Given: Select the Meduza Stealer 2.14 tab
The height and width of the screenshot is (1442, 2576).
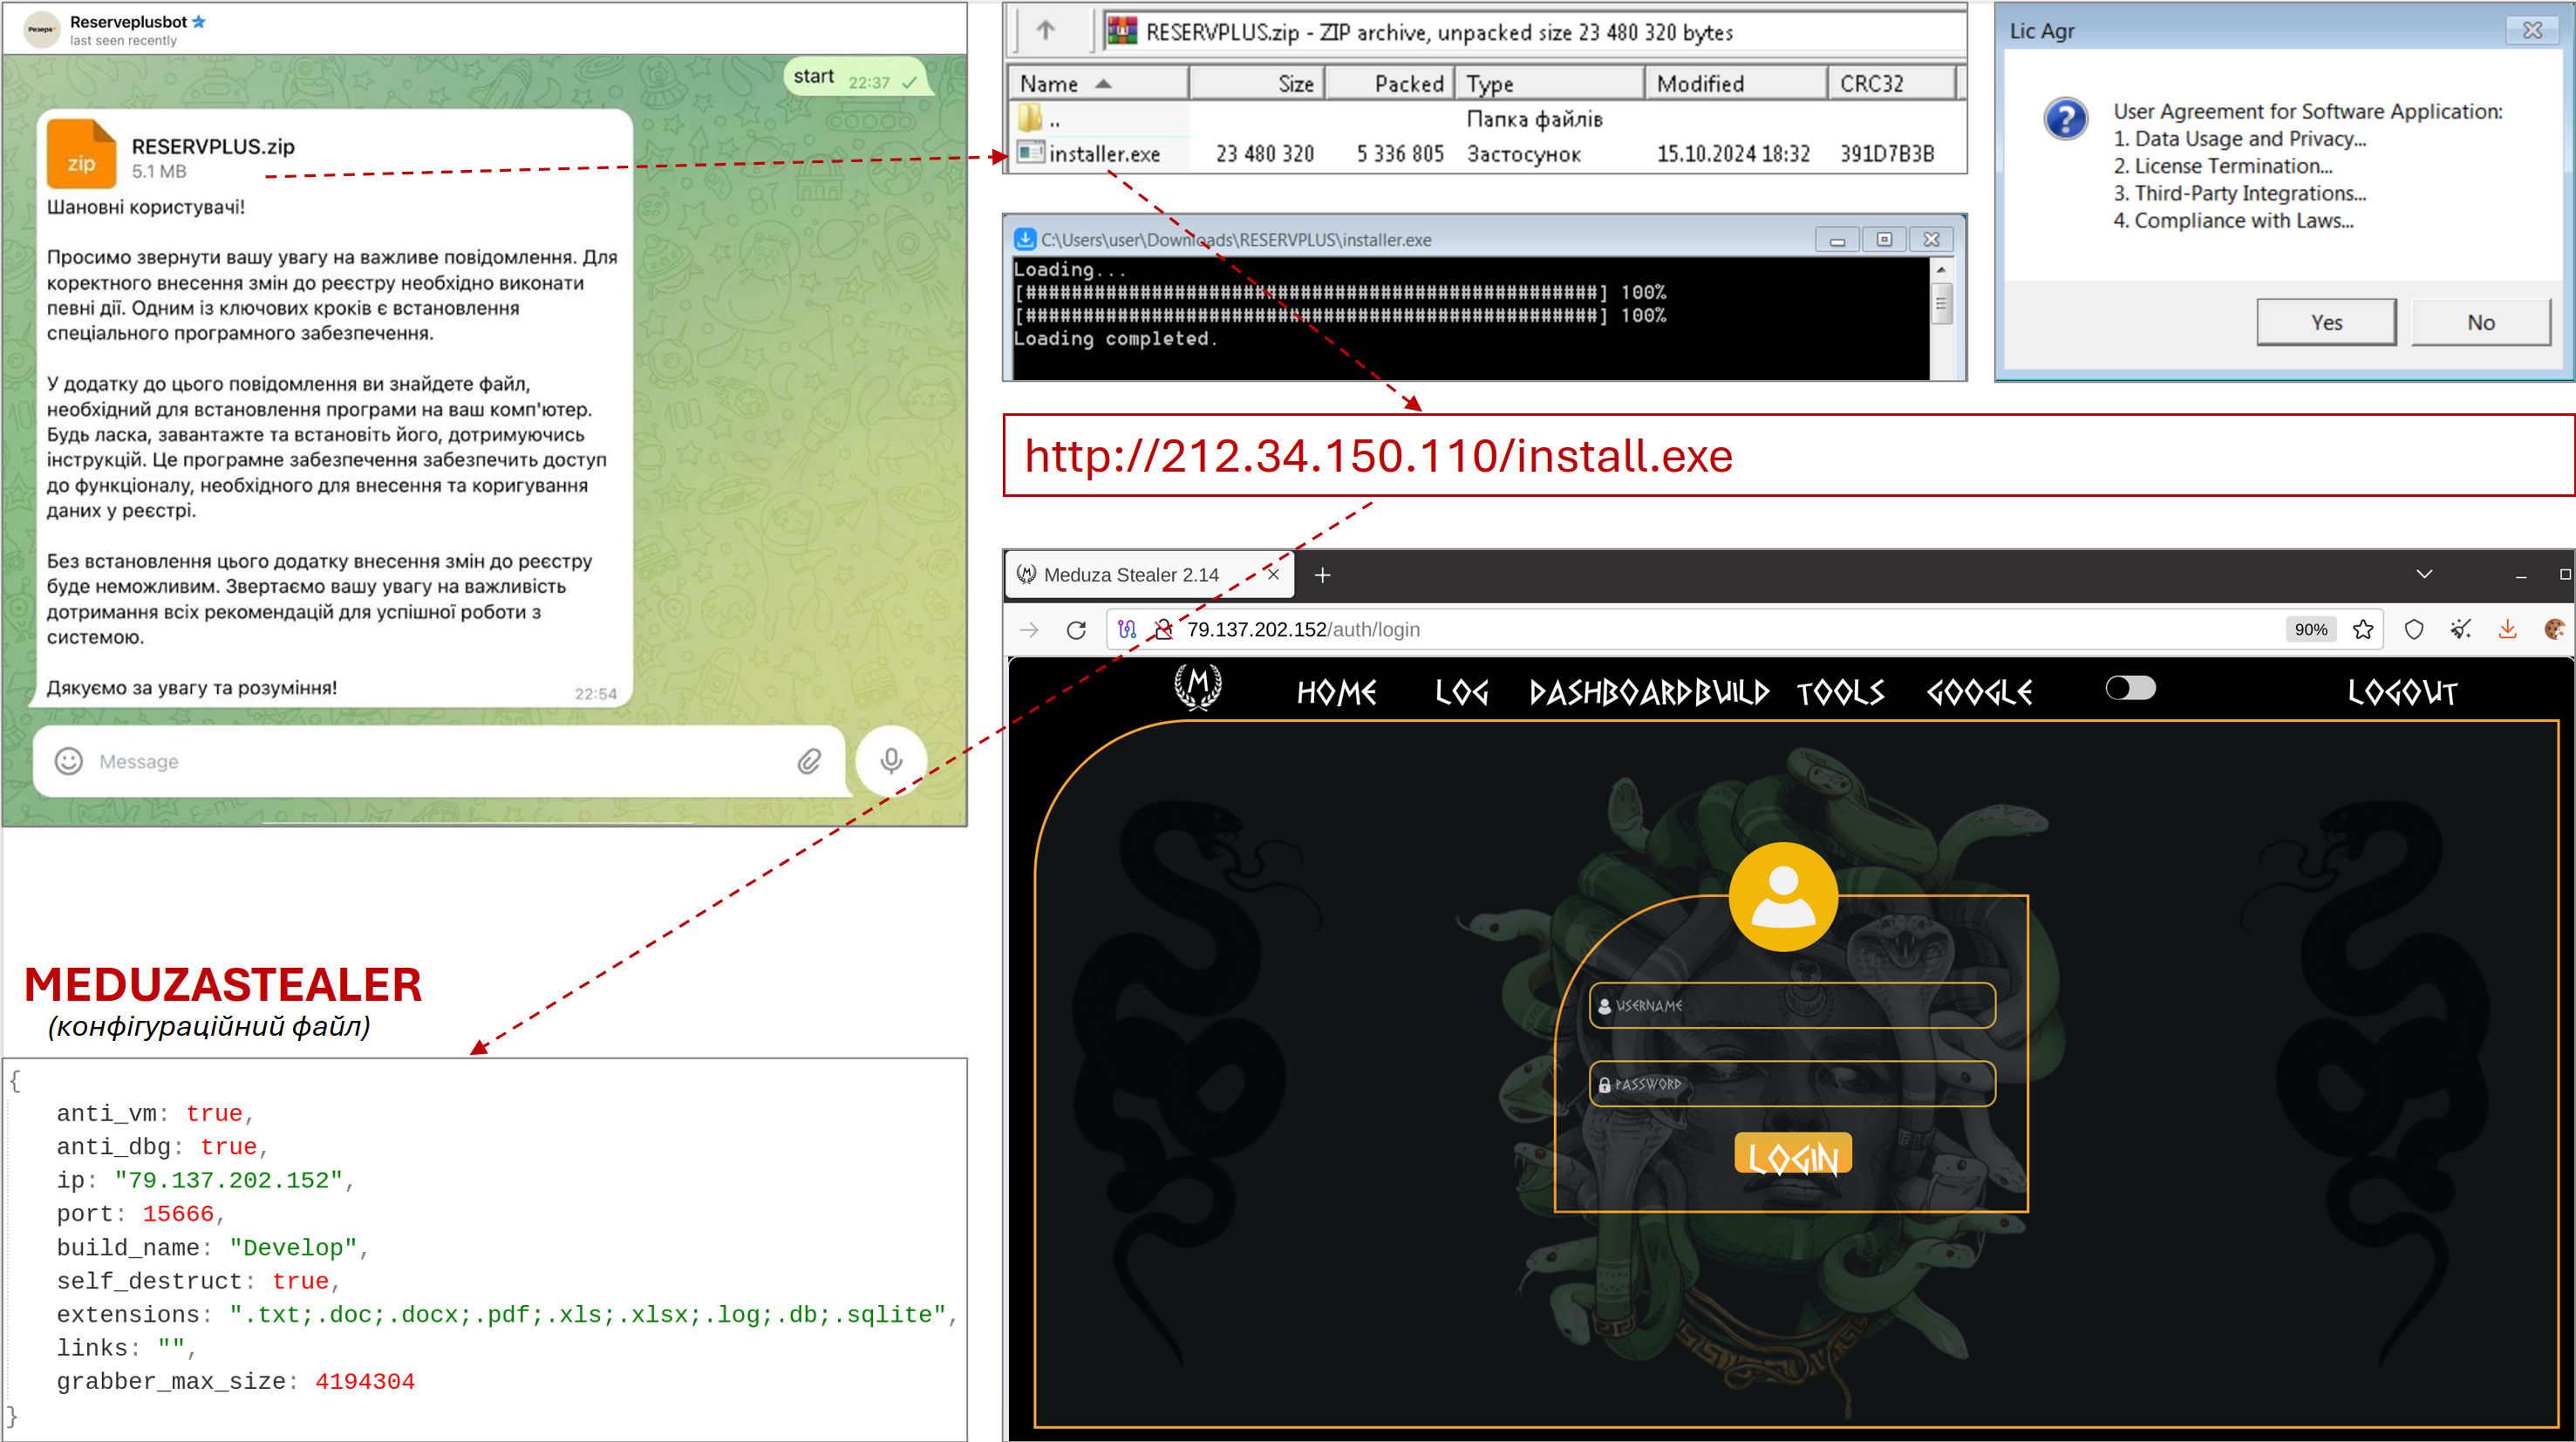Looking at the screenshot, I should click(1131, 575).
